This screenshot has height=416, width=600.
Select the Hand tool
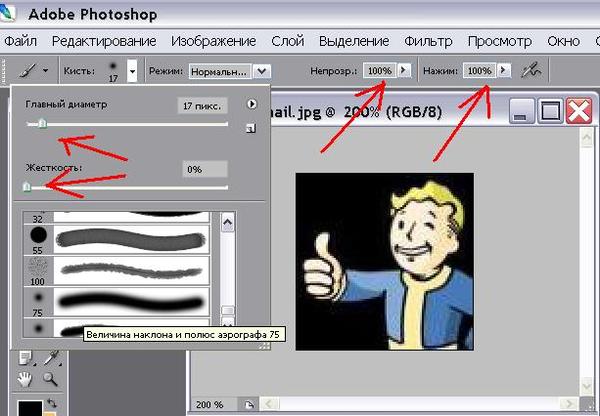(25, 379)
